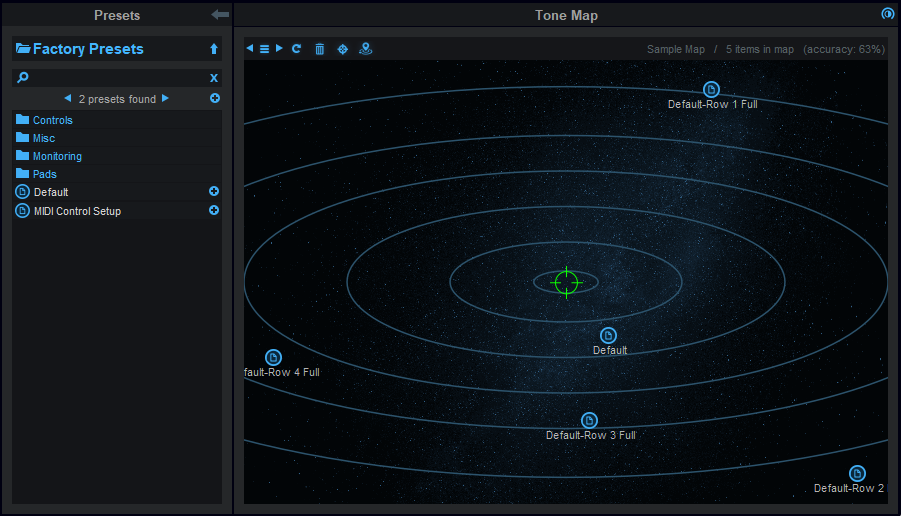Click the Factory Presets folder heading
This screenshot has width=901, height=516.
click(88, 49)
